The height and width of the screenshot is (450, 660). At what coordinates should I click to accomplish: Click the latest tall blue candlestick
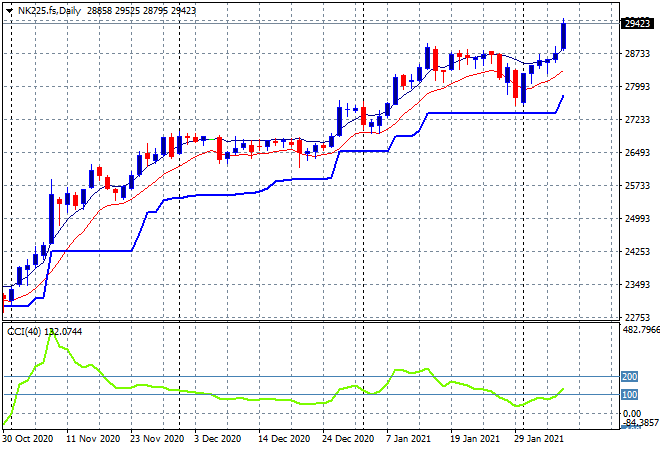click(x=563, y=36)
